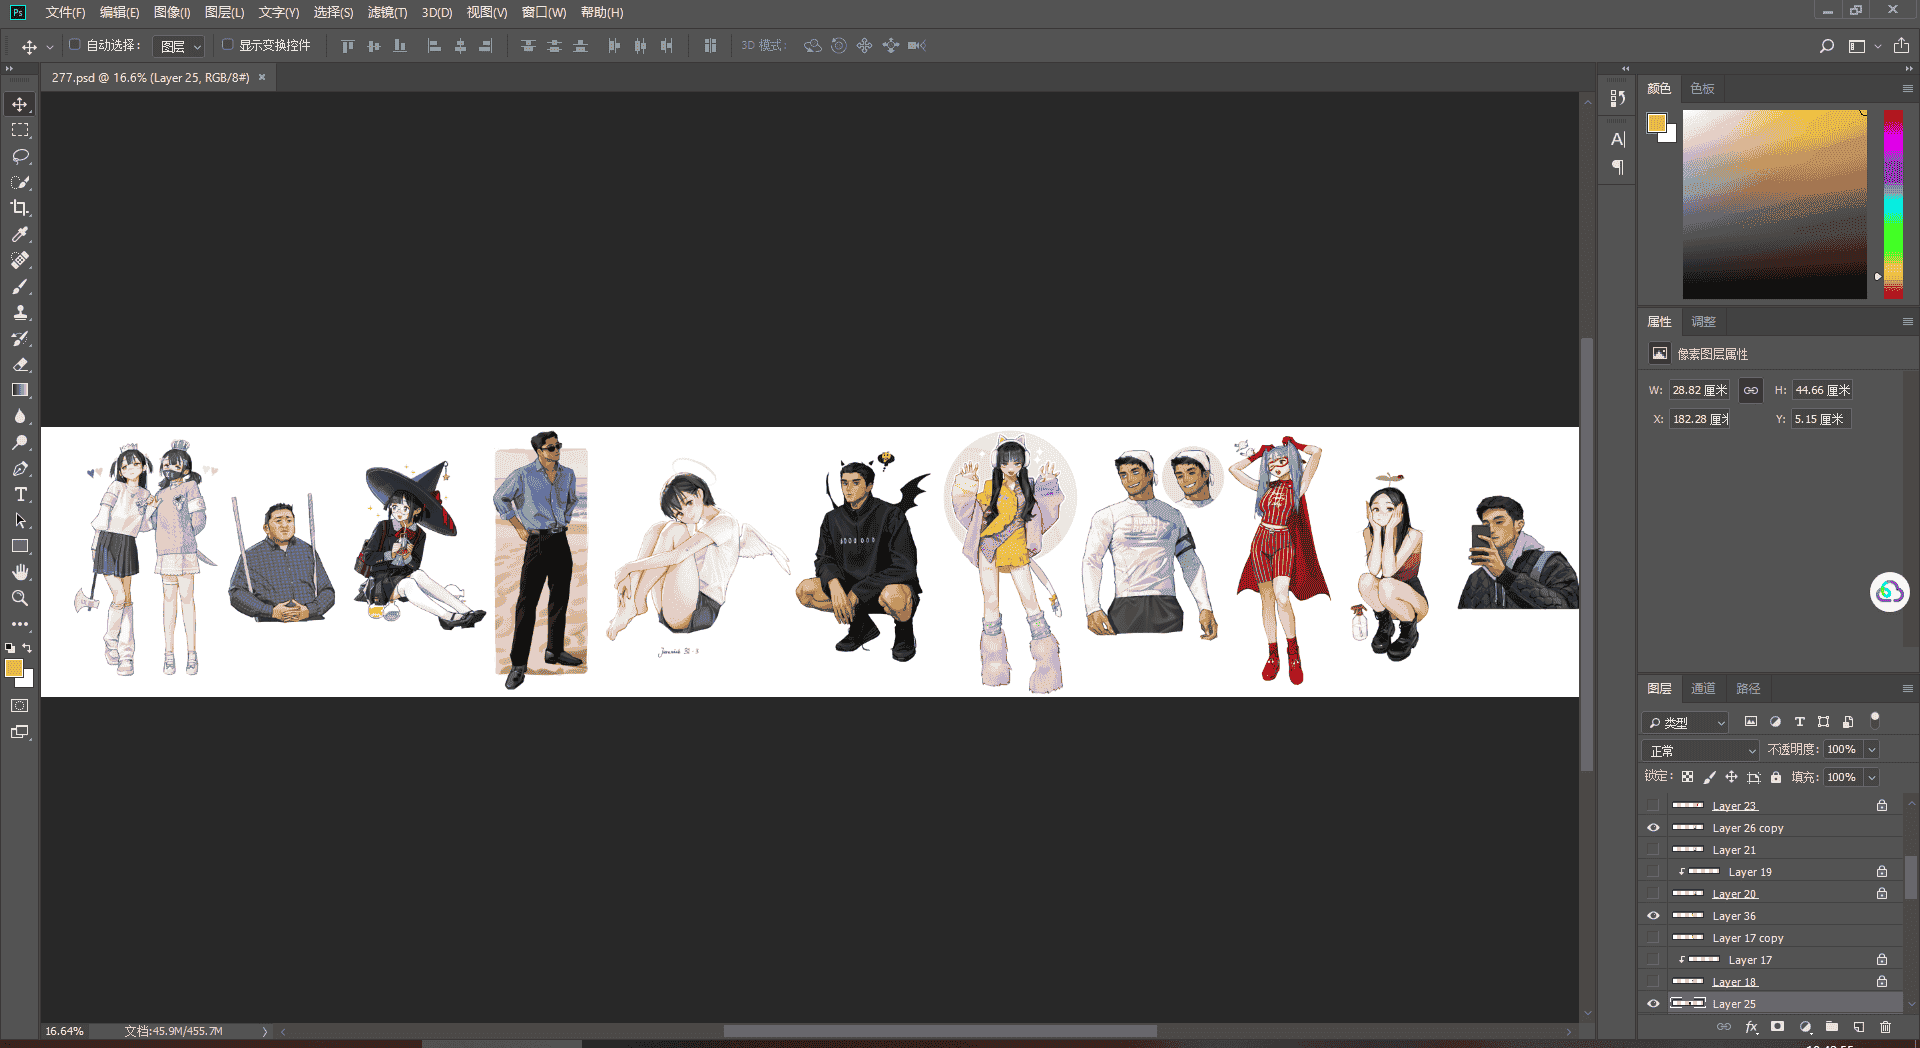Click the foreground color swatch in toolbar

(14, 669)
